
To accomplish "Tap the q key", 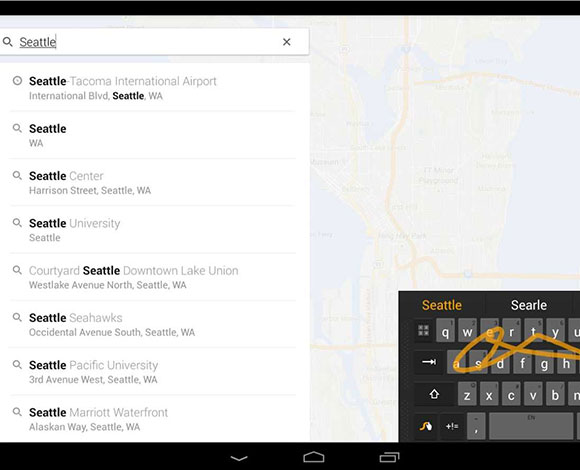I will coord(445,331).
